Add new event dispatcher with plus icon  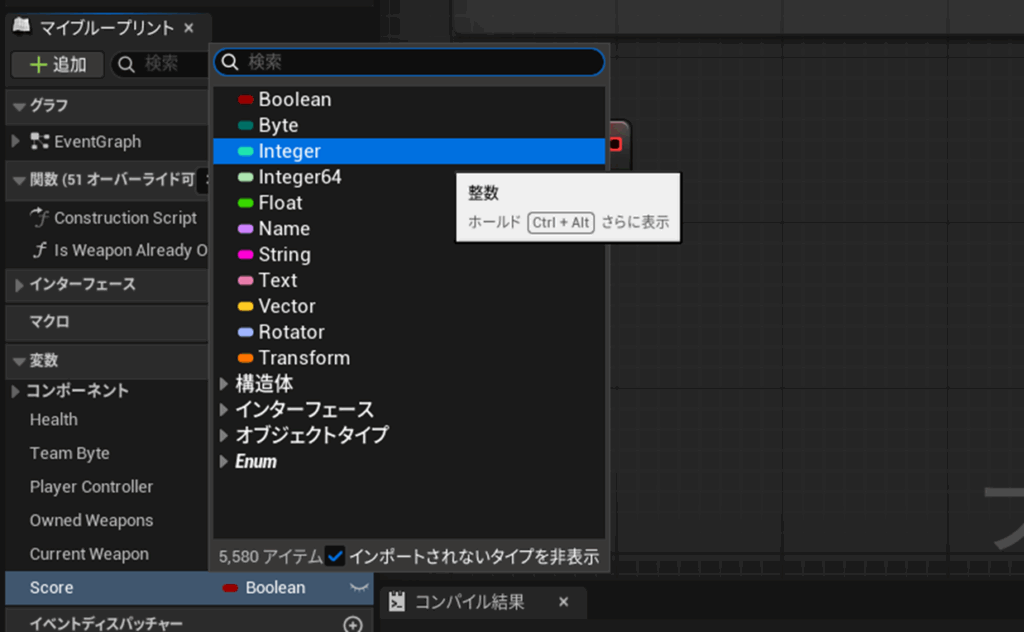point(352,624)
